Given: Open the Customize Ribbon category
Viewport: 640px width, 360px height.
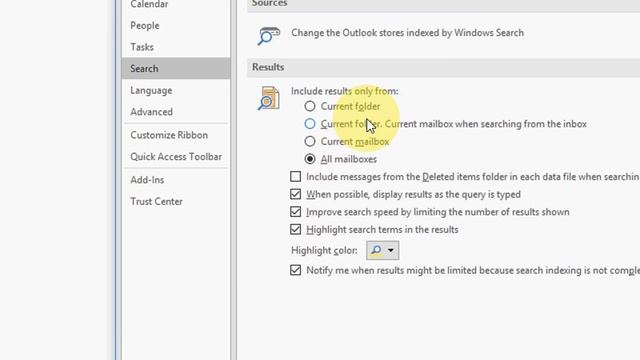Looking at the screenshot, I should click(176, 135).
